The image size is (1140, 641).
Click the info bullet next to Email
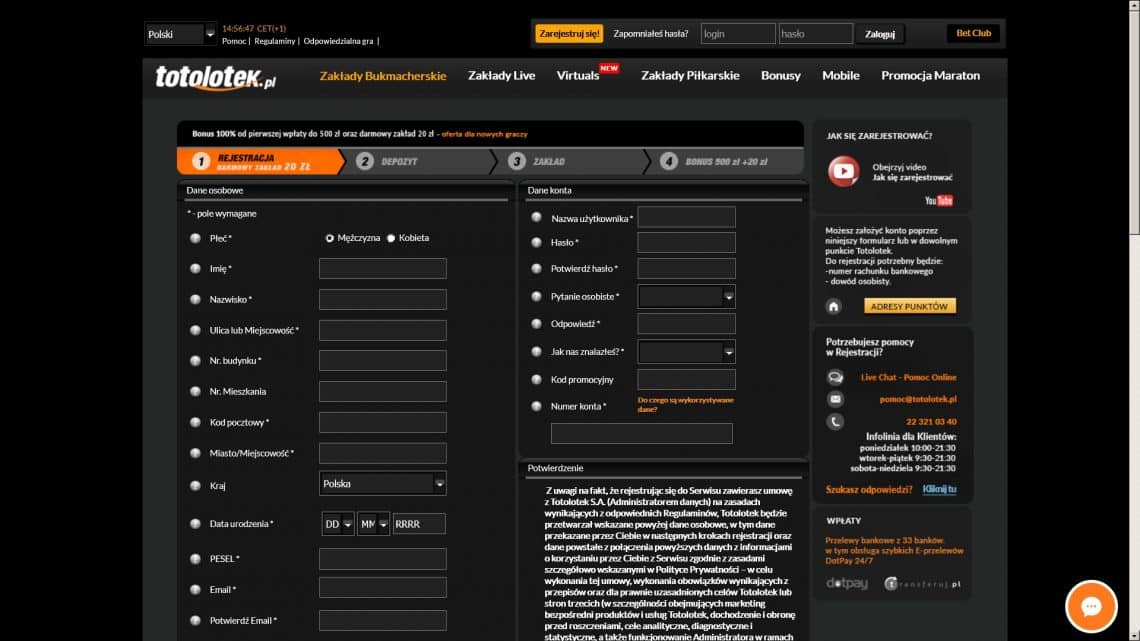pyautogui.click(x=195, y=589)
